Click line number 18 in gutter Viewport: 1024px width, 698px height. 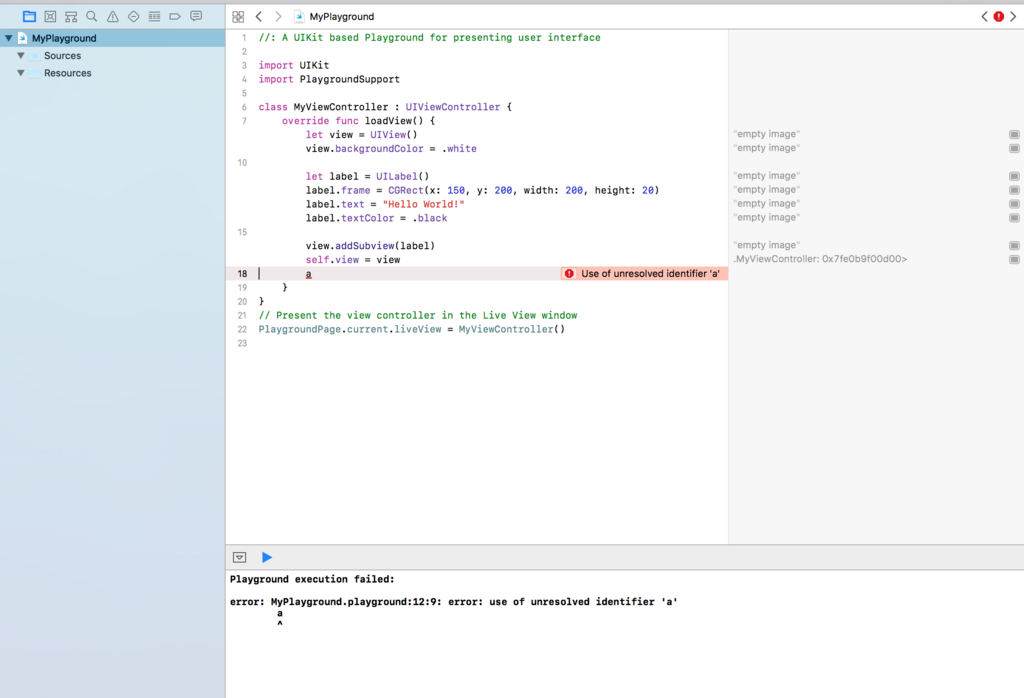[242, 274]
